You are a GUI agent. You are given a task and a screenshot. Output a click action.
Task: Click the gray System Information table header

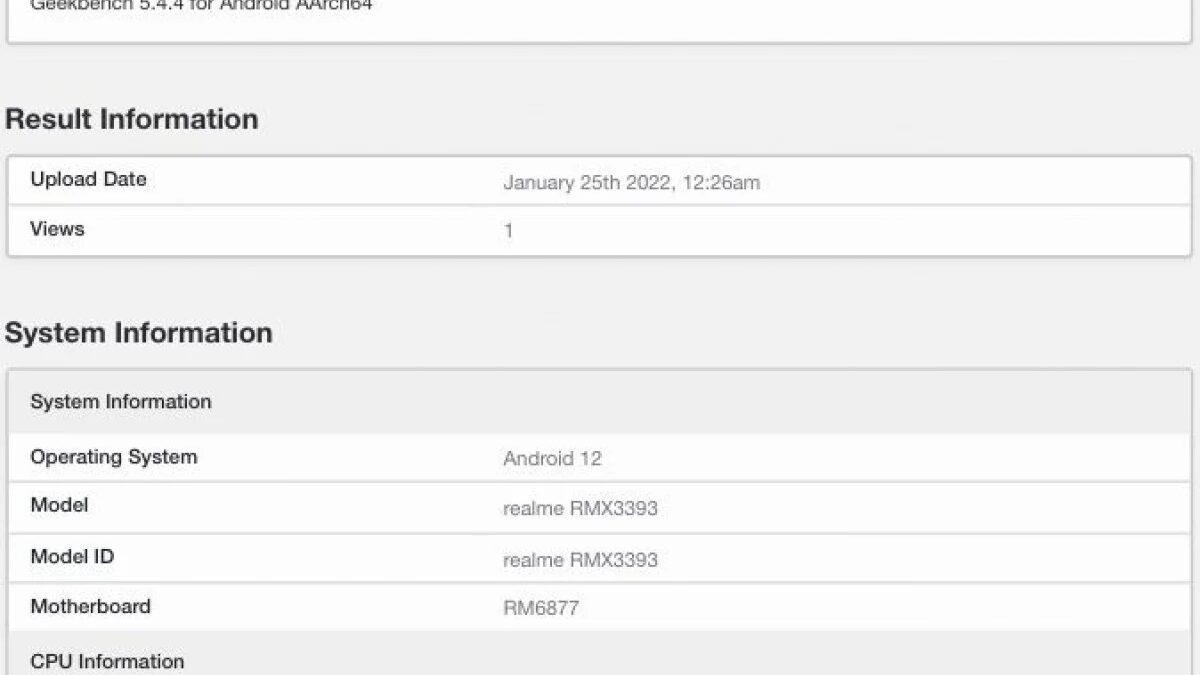[x=121, y=402]
